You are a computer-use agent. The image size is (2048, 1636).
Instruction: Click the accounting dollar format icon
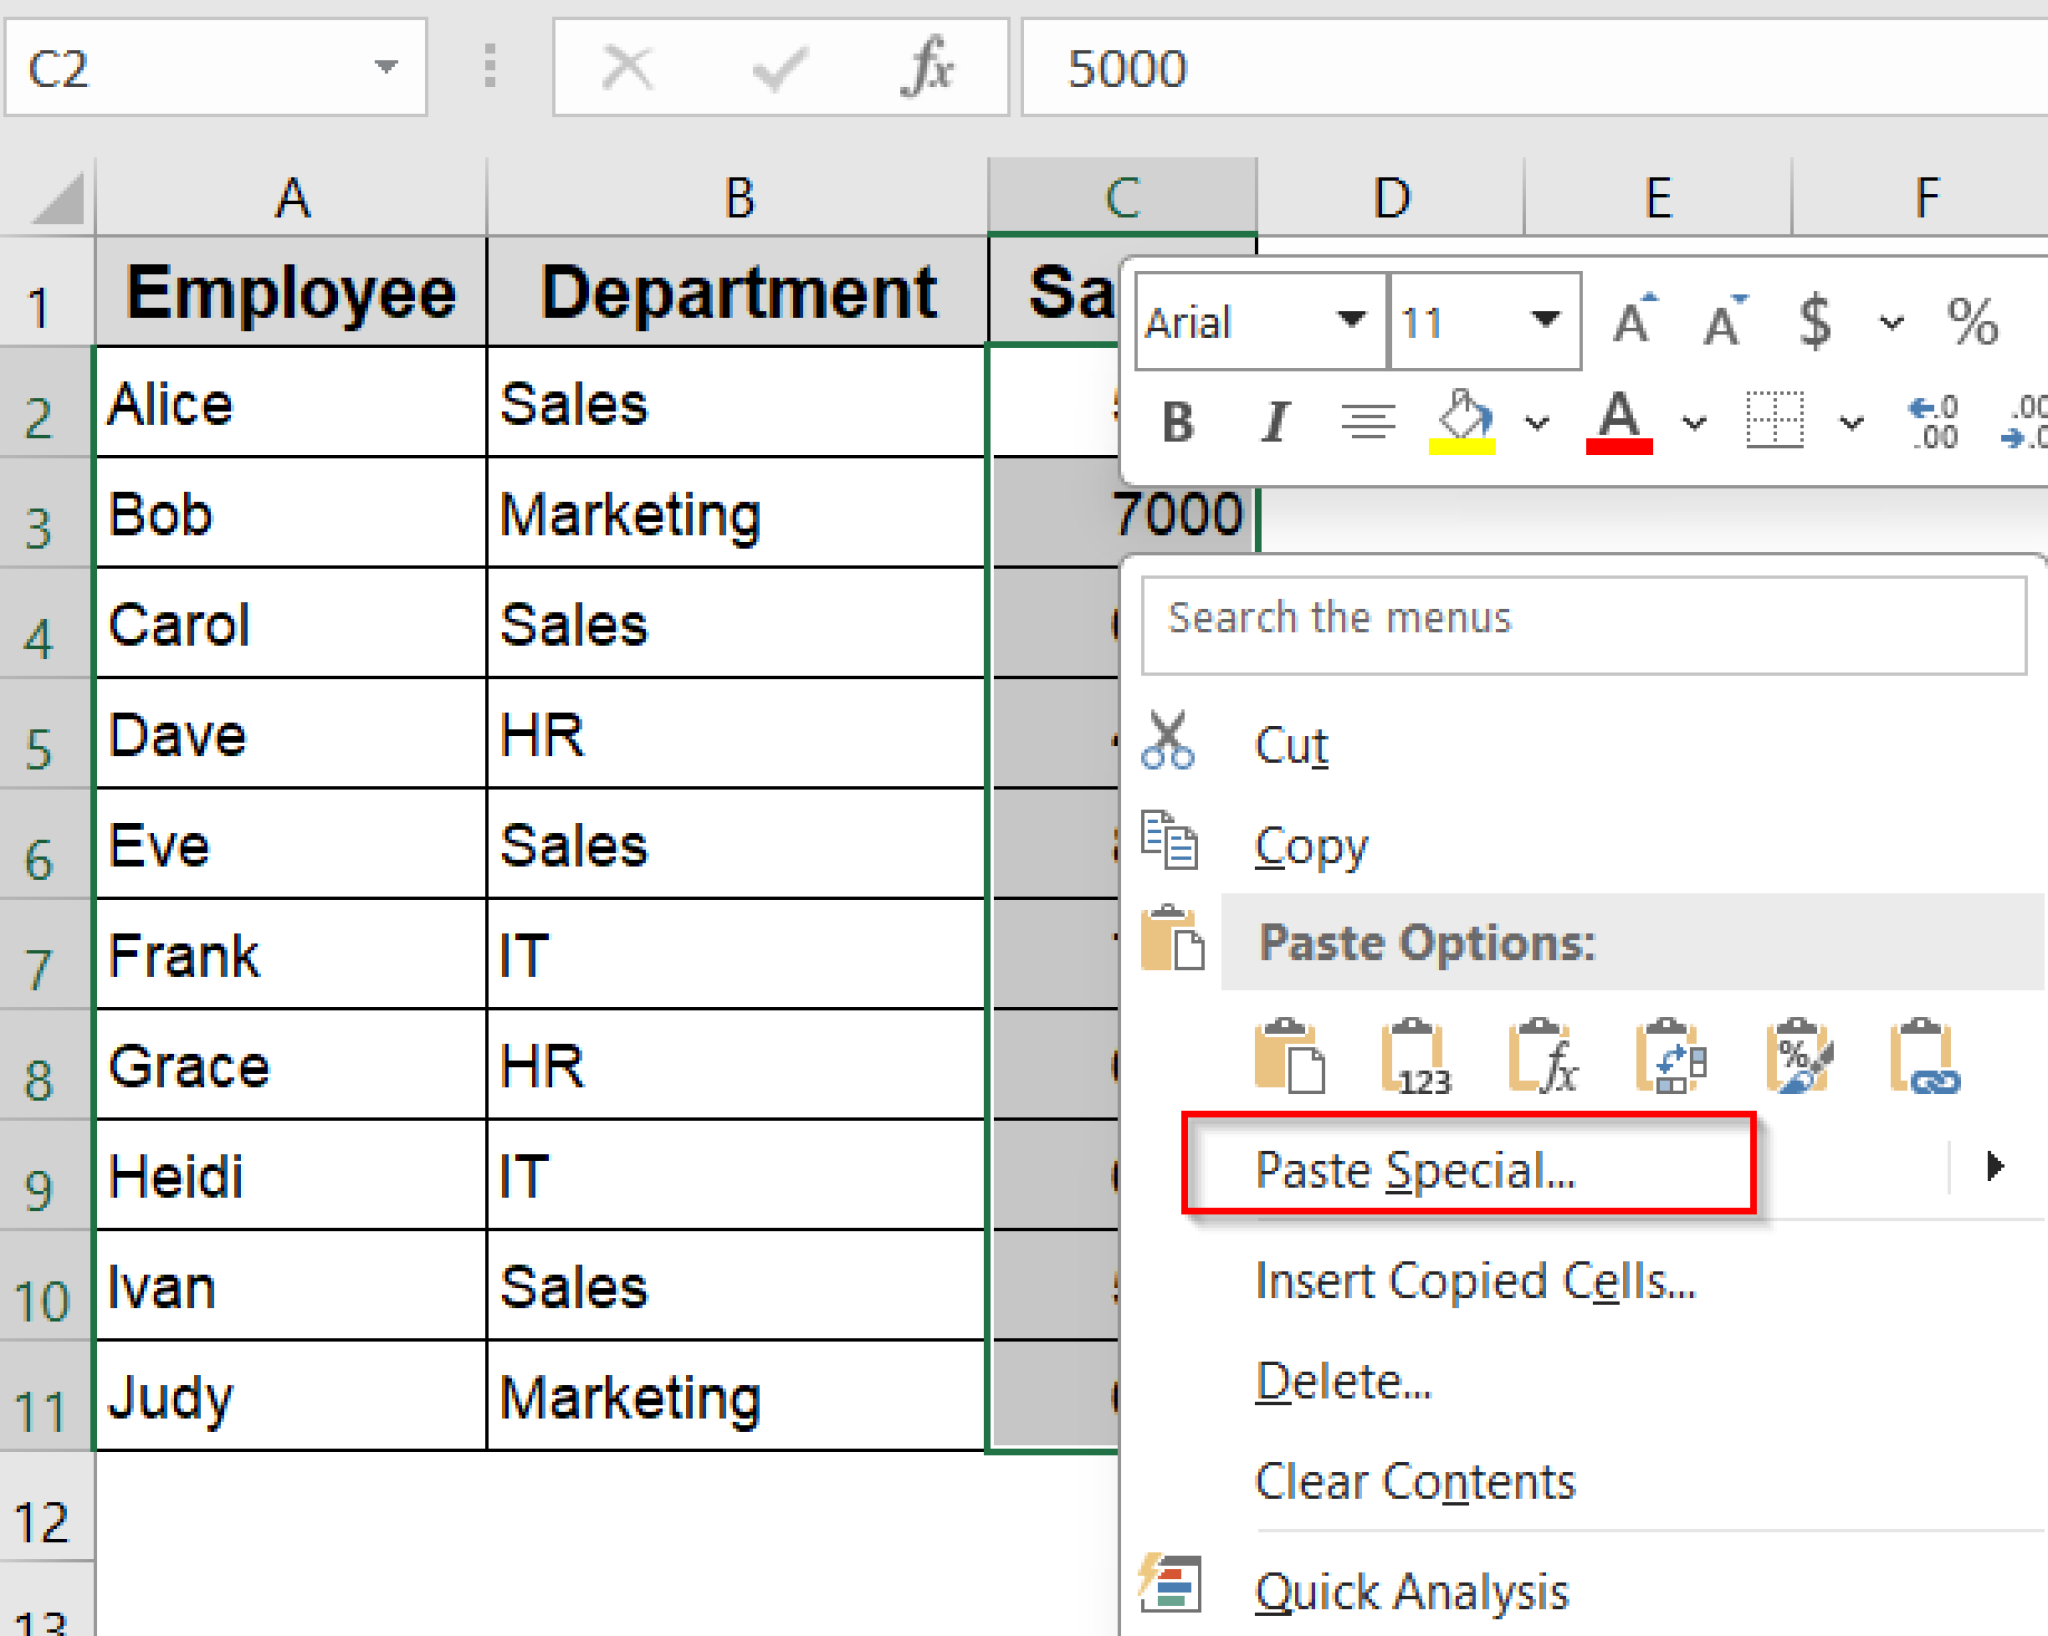point(1814,320)
